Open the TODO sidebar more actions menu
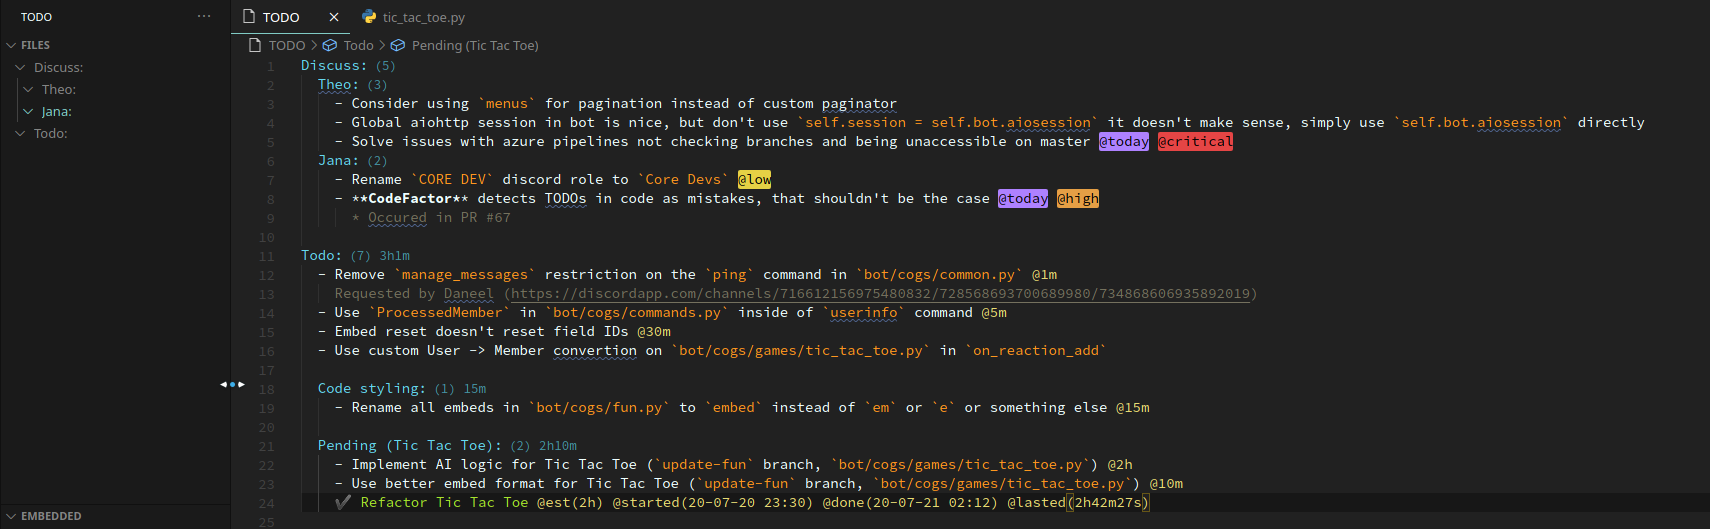 (x=204, y=16)
